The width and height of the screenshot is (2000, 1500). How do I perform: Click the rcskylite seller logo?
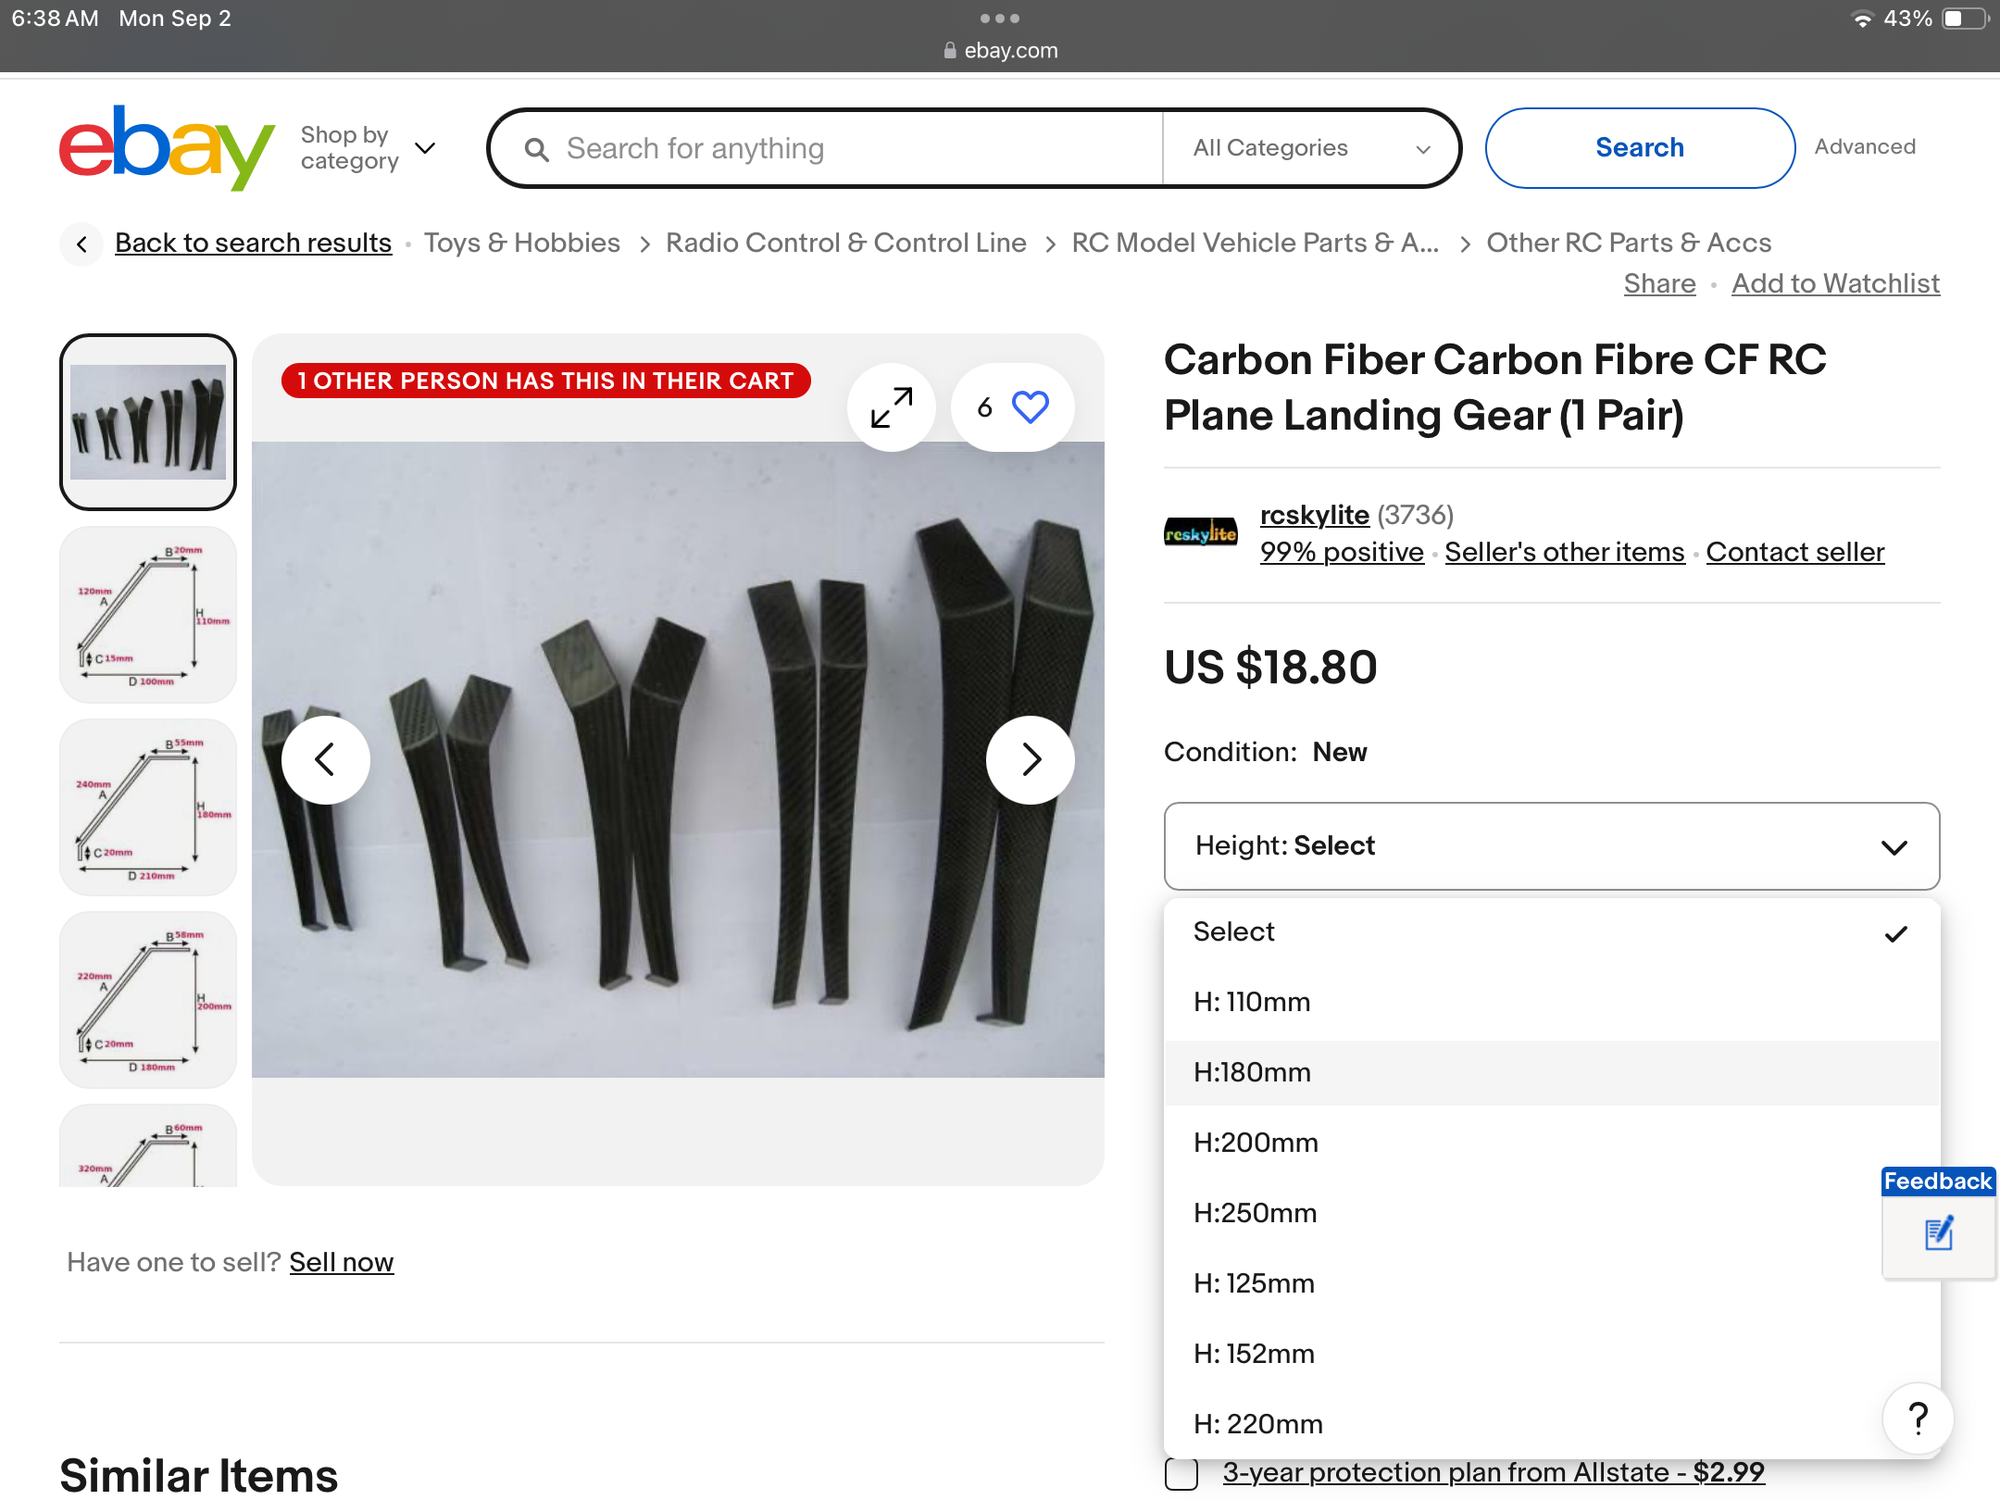pyautogui.click(x=1200, y=533)
